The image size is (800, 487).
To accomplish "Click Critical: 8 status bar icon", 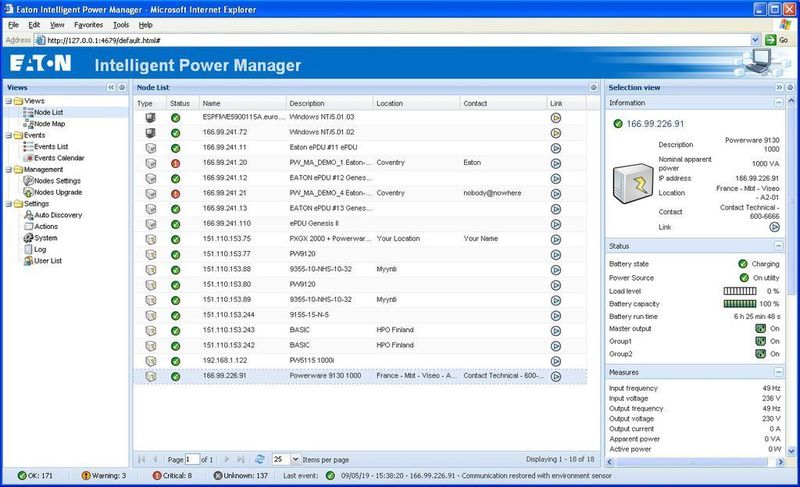I will pos(157,475).
